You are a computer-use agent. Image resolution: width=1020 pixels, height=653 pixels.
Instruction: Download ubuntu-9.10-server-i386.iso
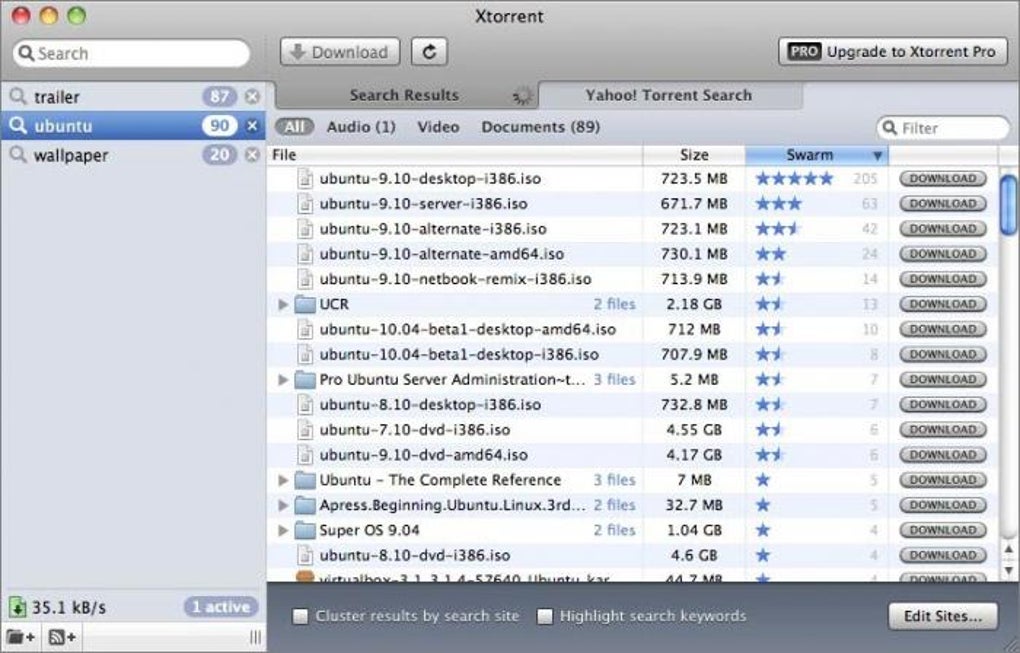click(x=943, y=204)
